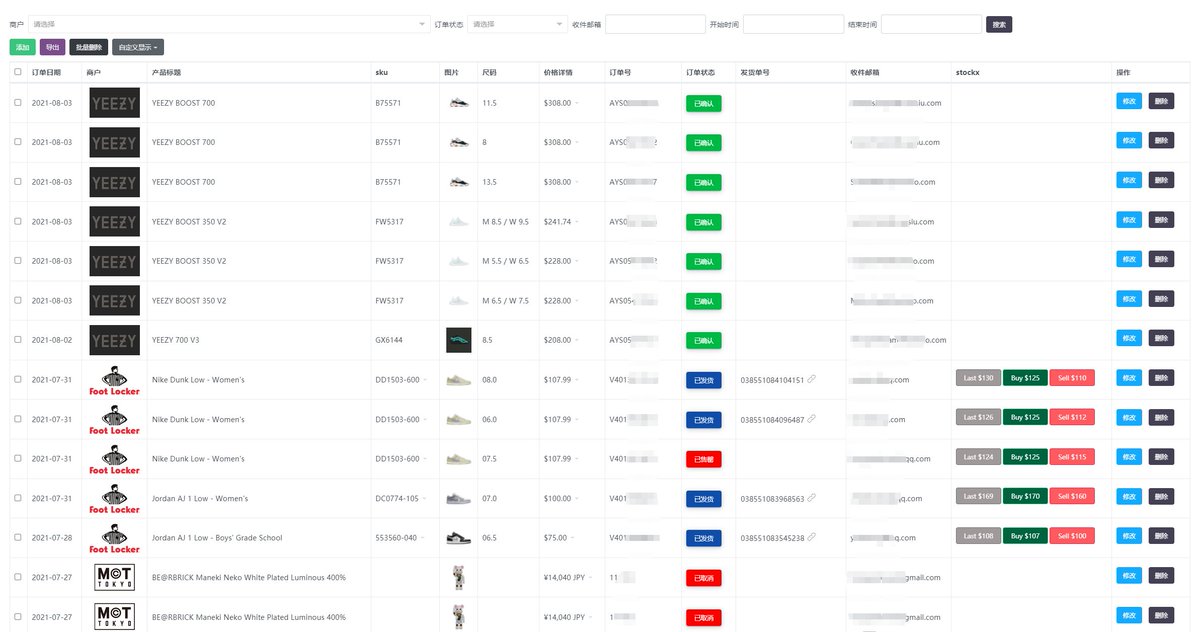Open tracking link icon beside 038551084096487
Image resolution: width=1200 pixels, height=632 pixels.
[x=812, y=419]
